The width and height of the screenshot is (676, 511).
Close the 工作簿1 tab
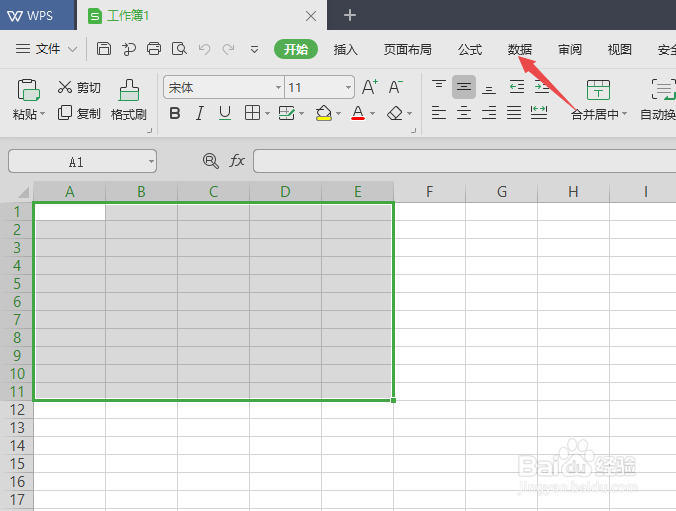[311, 16]
